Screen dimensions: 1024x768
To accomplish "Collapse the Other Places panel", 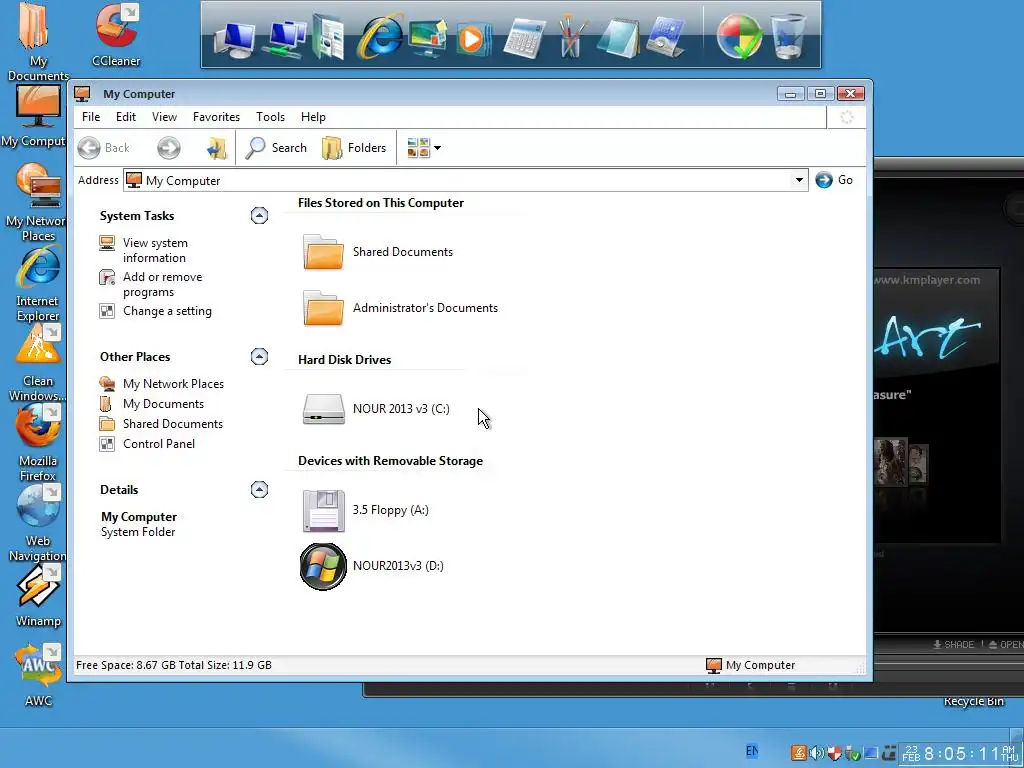I will [259, 357].
